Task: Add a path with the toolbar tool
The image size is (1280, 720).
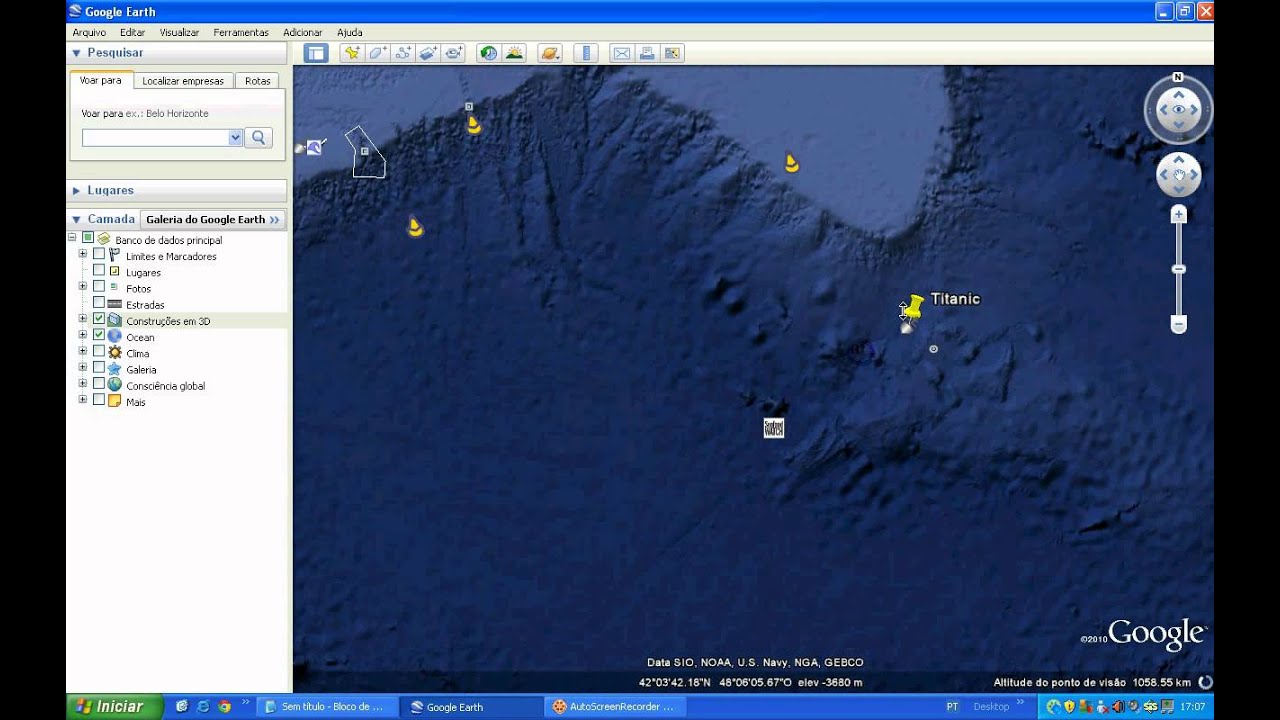Action: (x=403, y=54)
